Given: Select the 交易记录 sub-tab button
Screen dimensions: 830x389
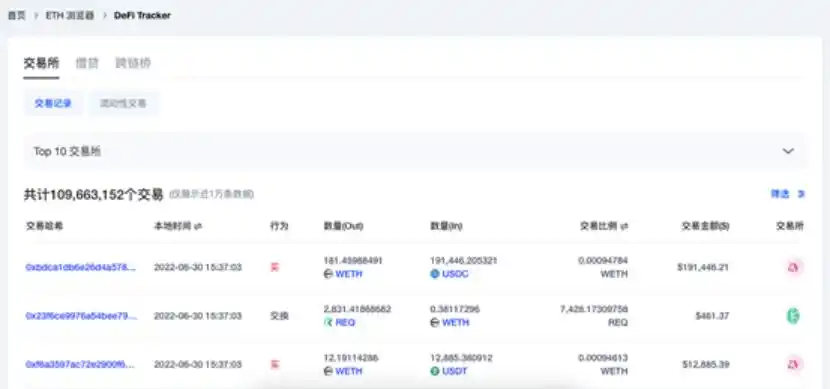Looking at the screenshot, I should tap(53, 104).
